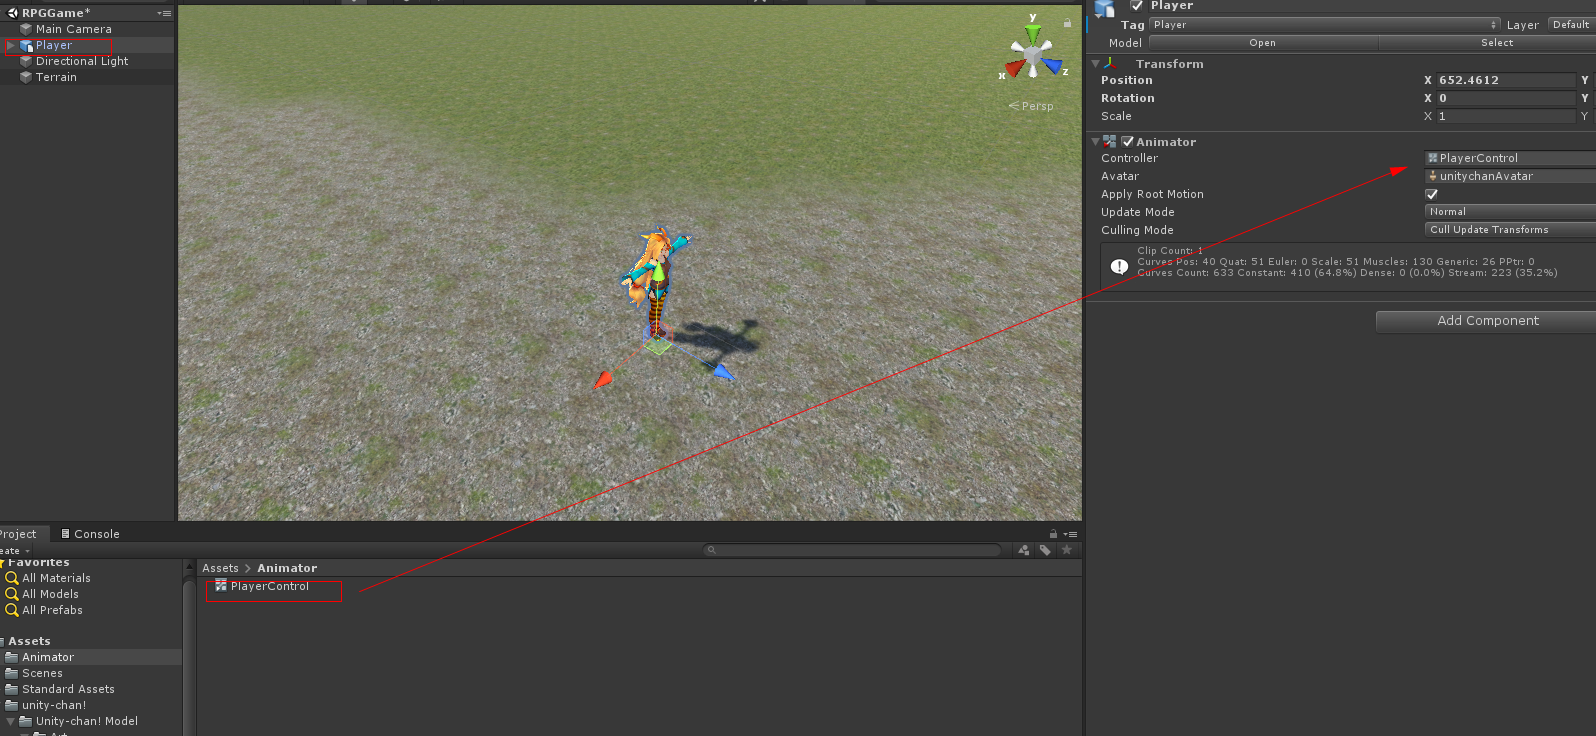The width and height of the screenshot is (1596, 736).
Task: Click the Controller field PlayerControl
Action: [x=1510, y=158]
